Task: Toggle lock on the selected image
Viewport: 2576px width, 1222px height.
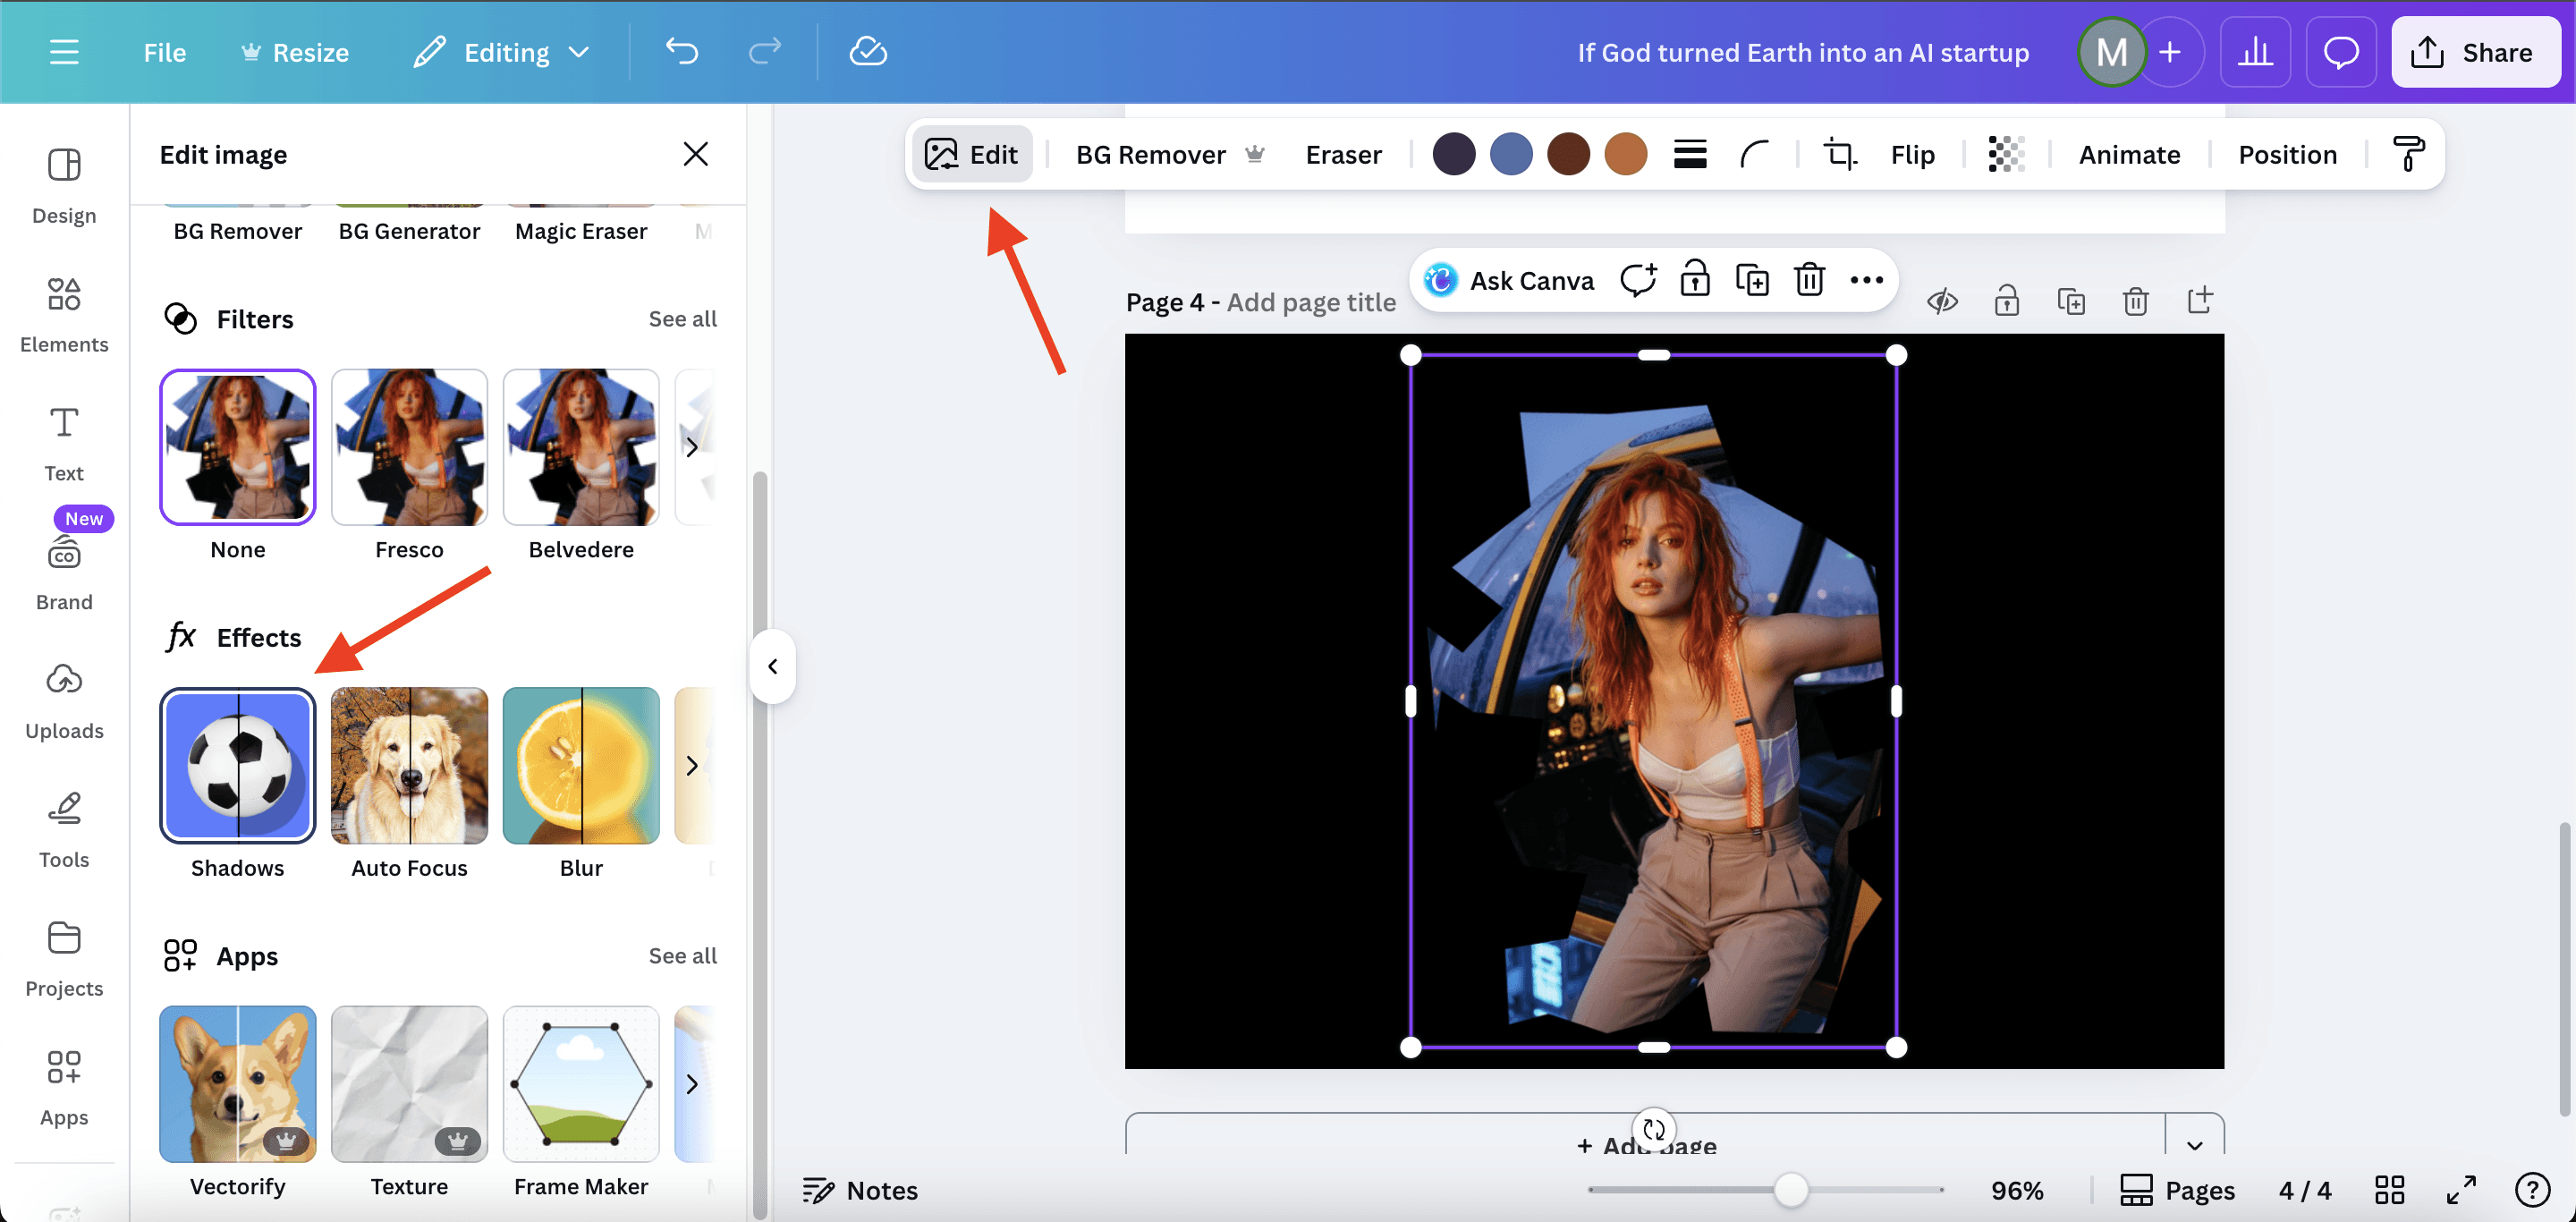Action: tap(1694, 280)
